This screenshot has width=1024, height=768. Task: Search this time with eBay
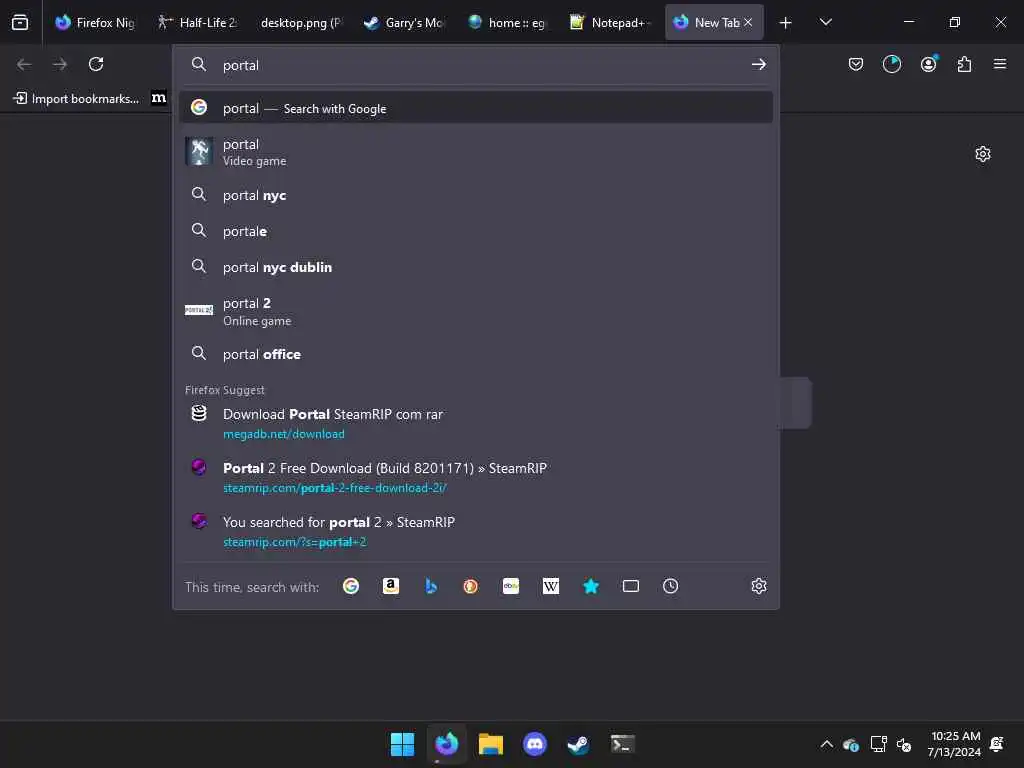pyautogui.click(x=511, y=586)
